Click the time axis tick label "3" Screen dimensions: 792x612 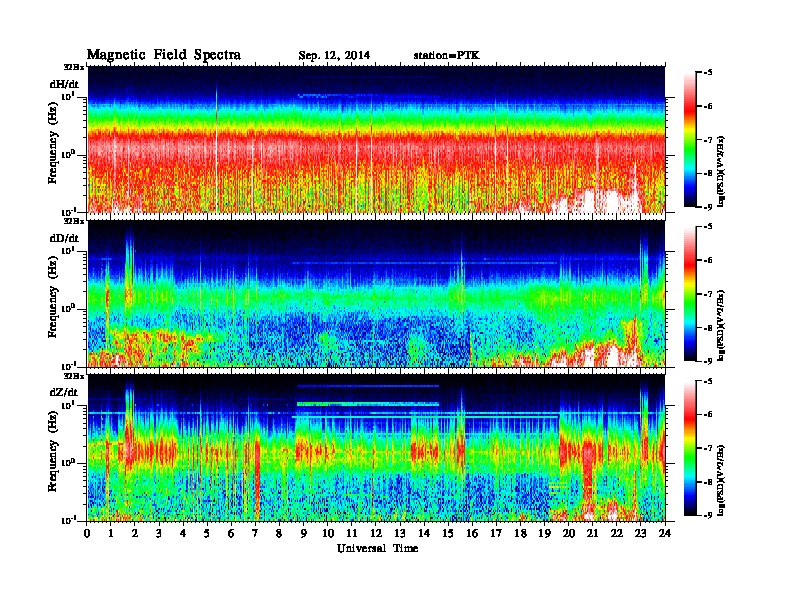click(x=159, y=533)
